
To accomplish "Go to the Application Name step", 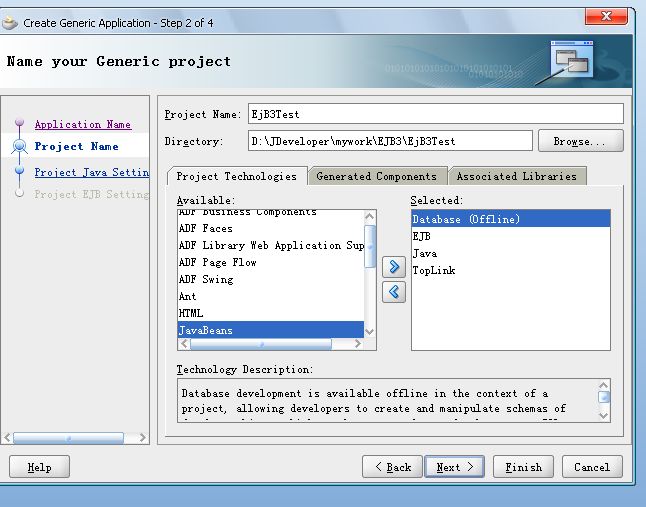I will click(x=83, y=124).
